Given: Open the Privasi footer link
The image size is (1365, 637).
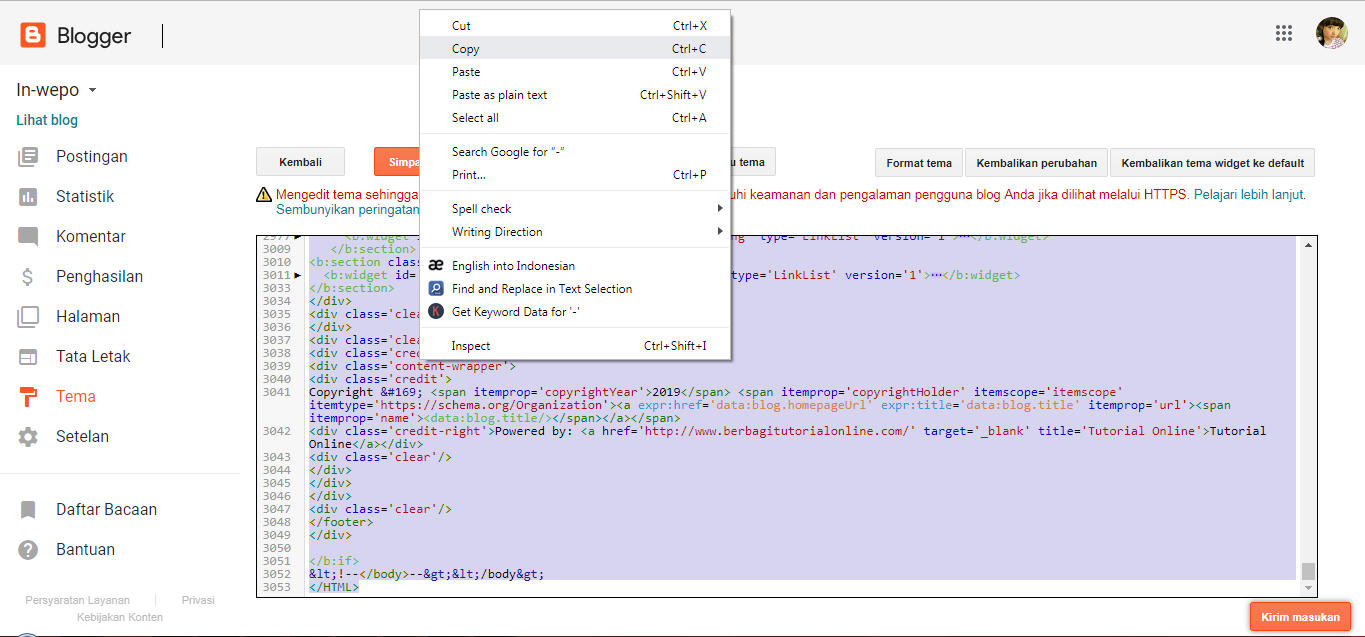Looking at the screenshot, I should (198, 600).
